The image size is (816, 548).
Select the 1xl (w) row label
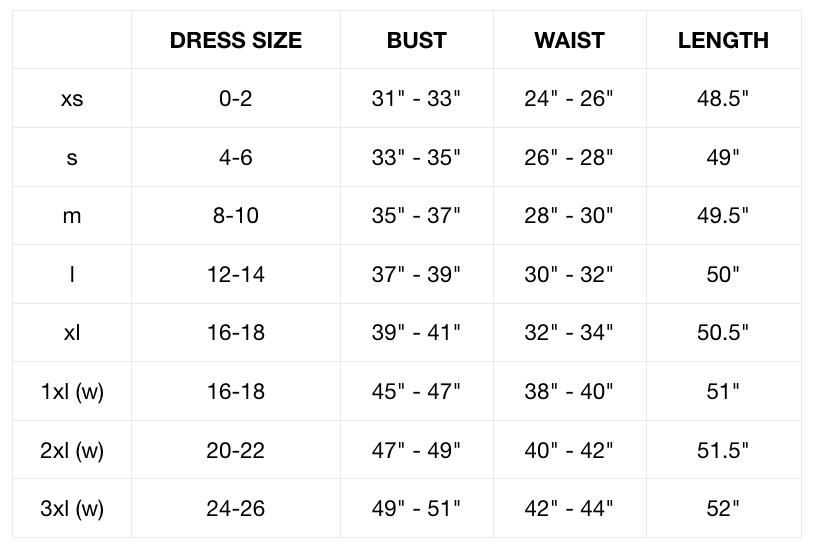tap(72, 391)
